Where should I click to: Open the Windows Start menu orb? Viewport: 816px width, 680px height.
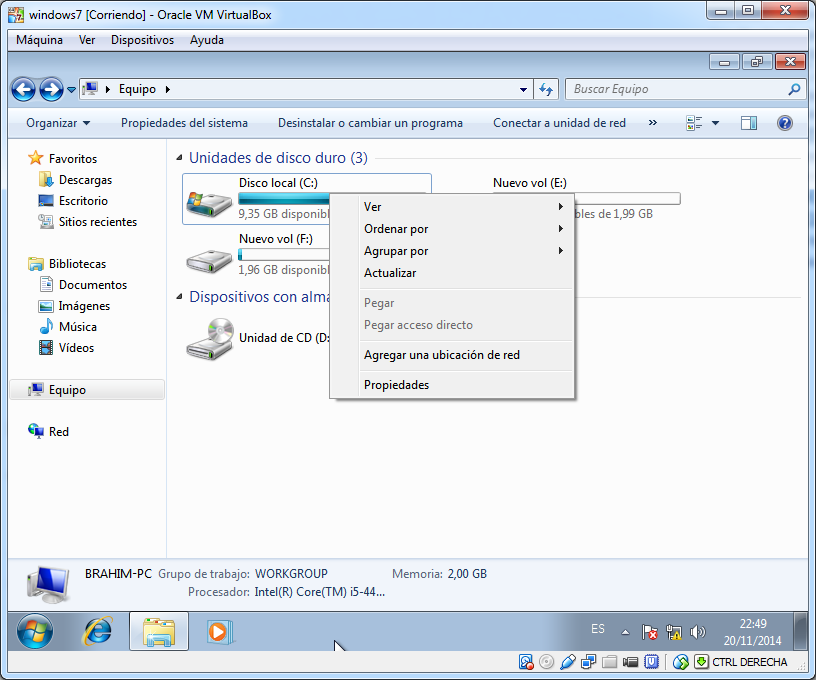(x=35, y=632)
